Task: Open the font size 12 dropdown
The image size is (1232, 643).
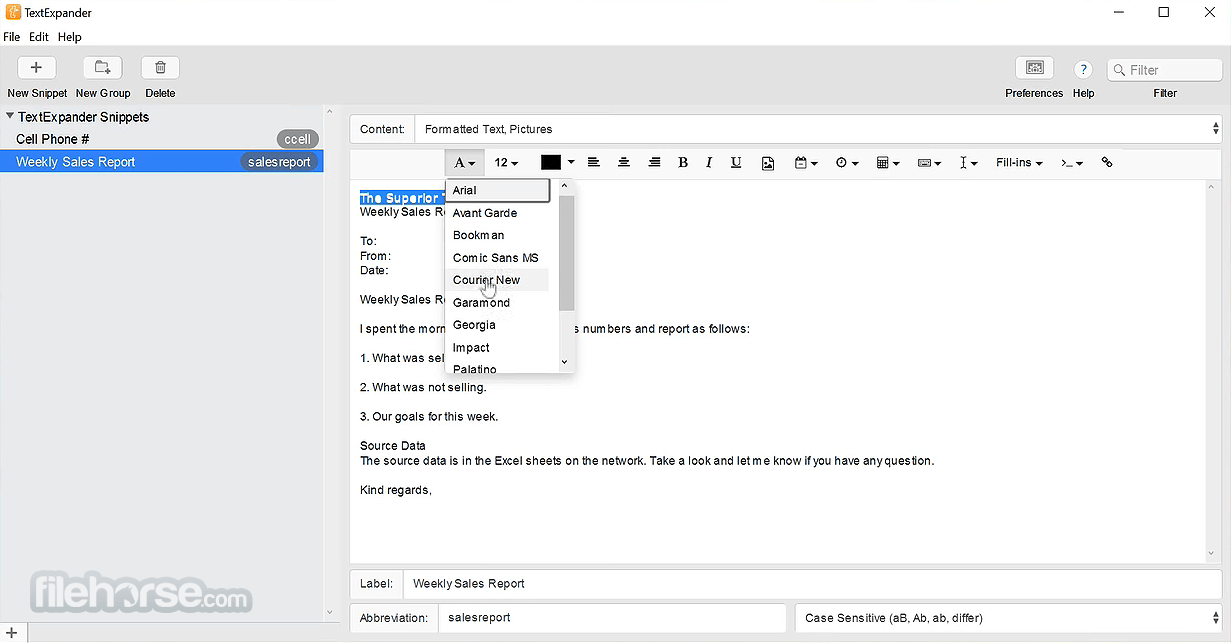Action: (507, 163)
